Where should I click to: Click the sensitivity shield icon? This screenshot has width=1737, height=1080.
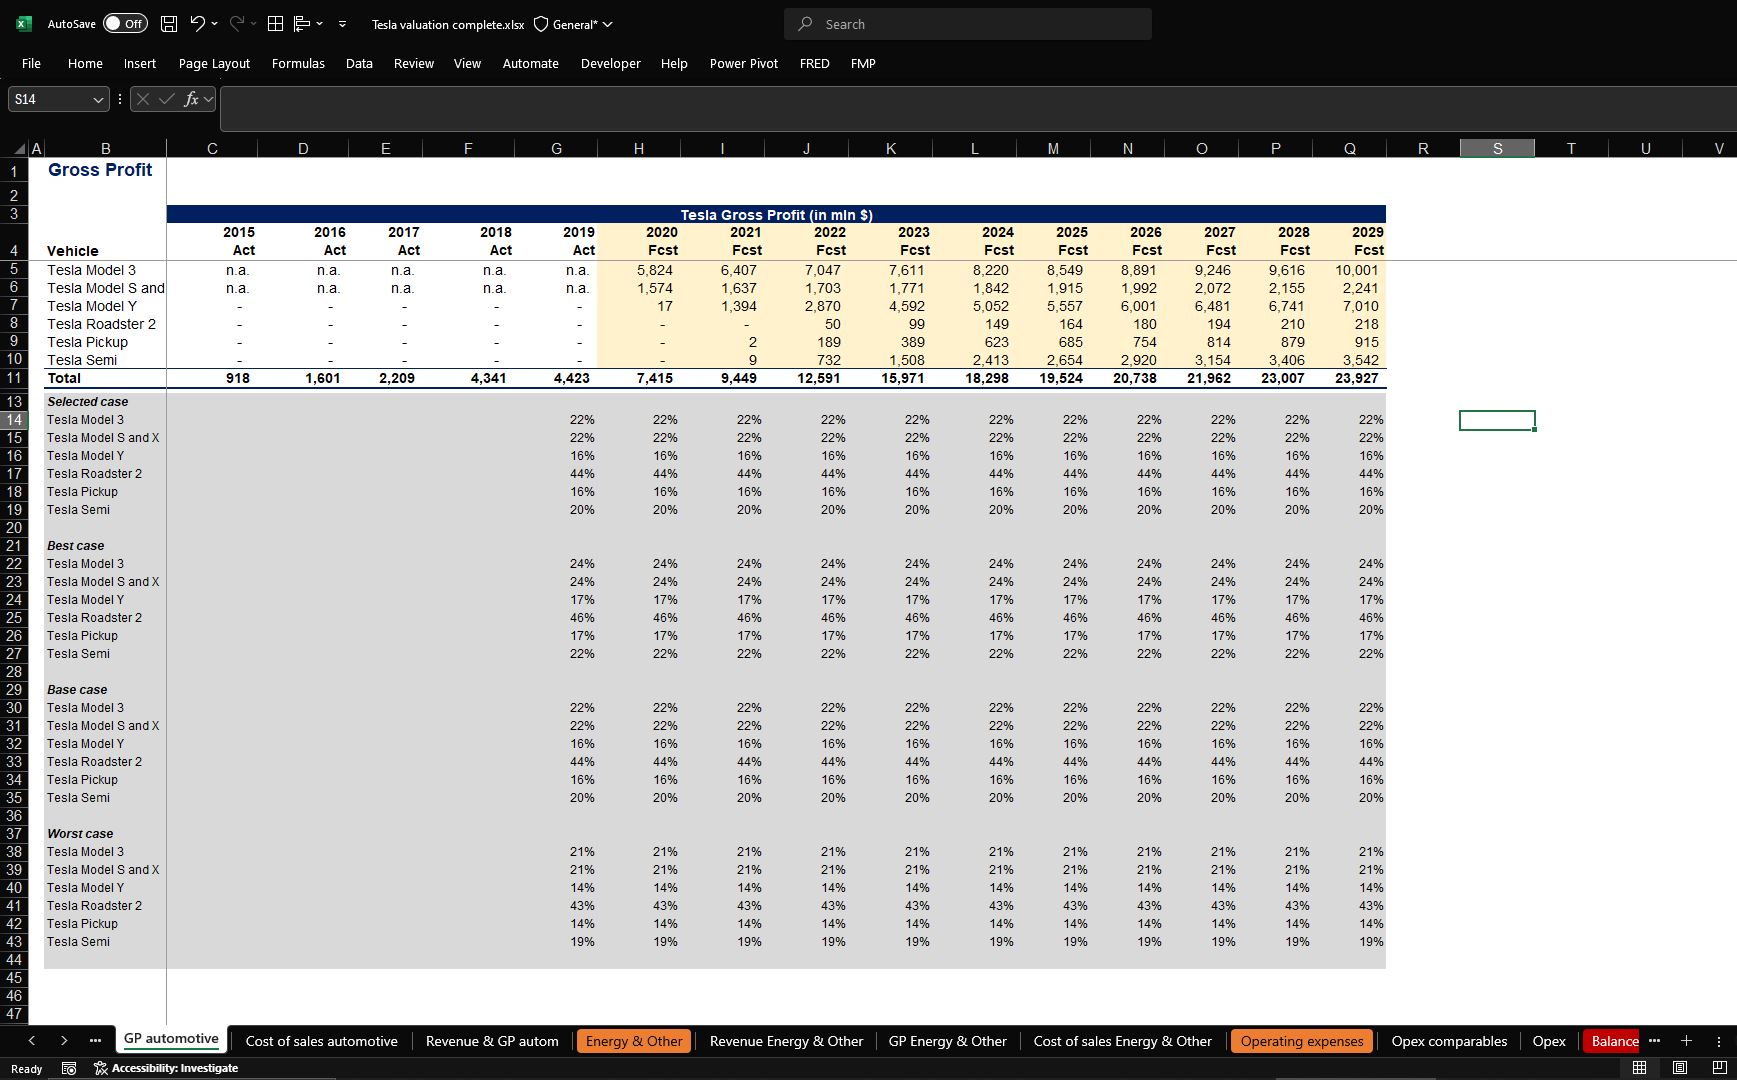pos(541,24)
